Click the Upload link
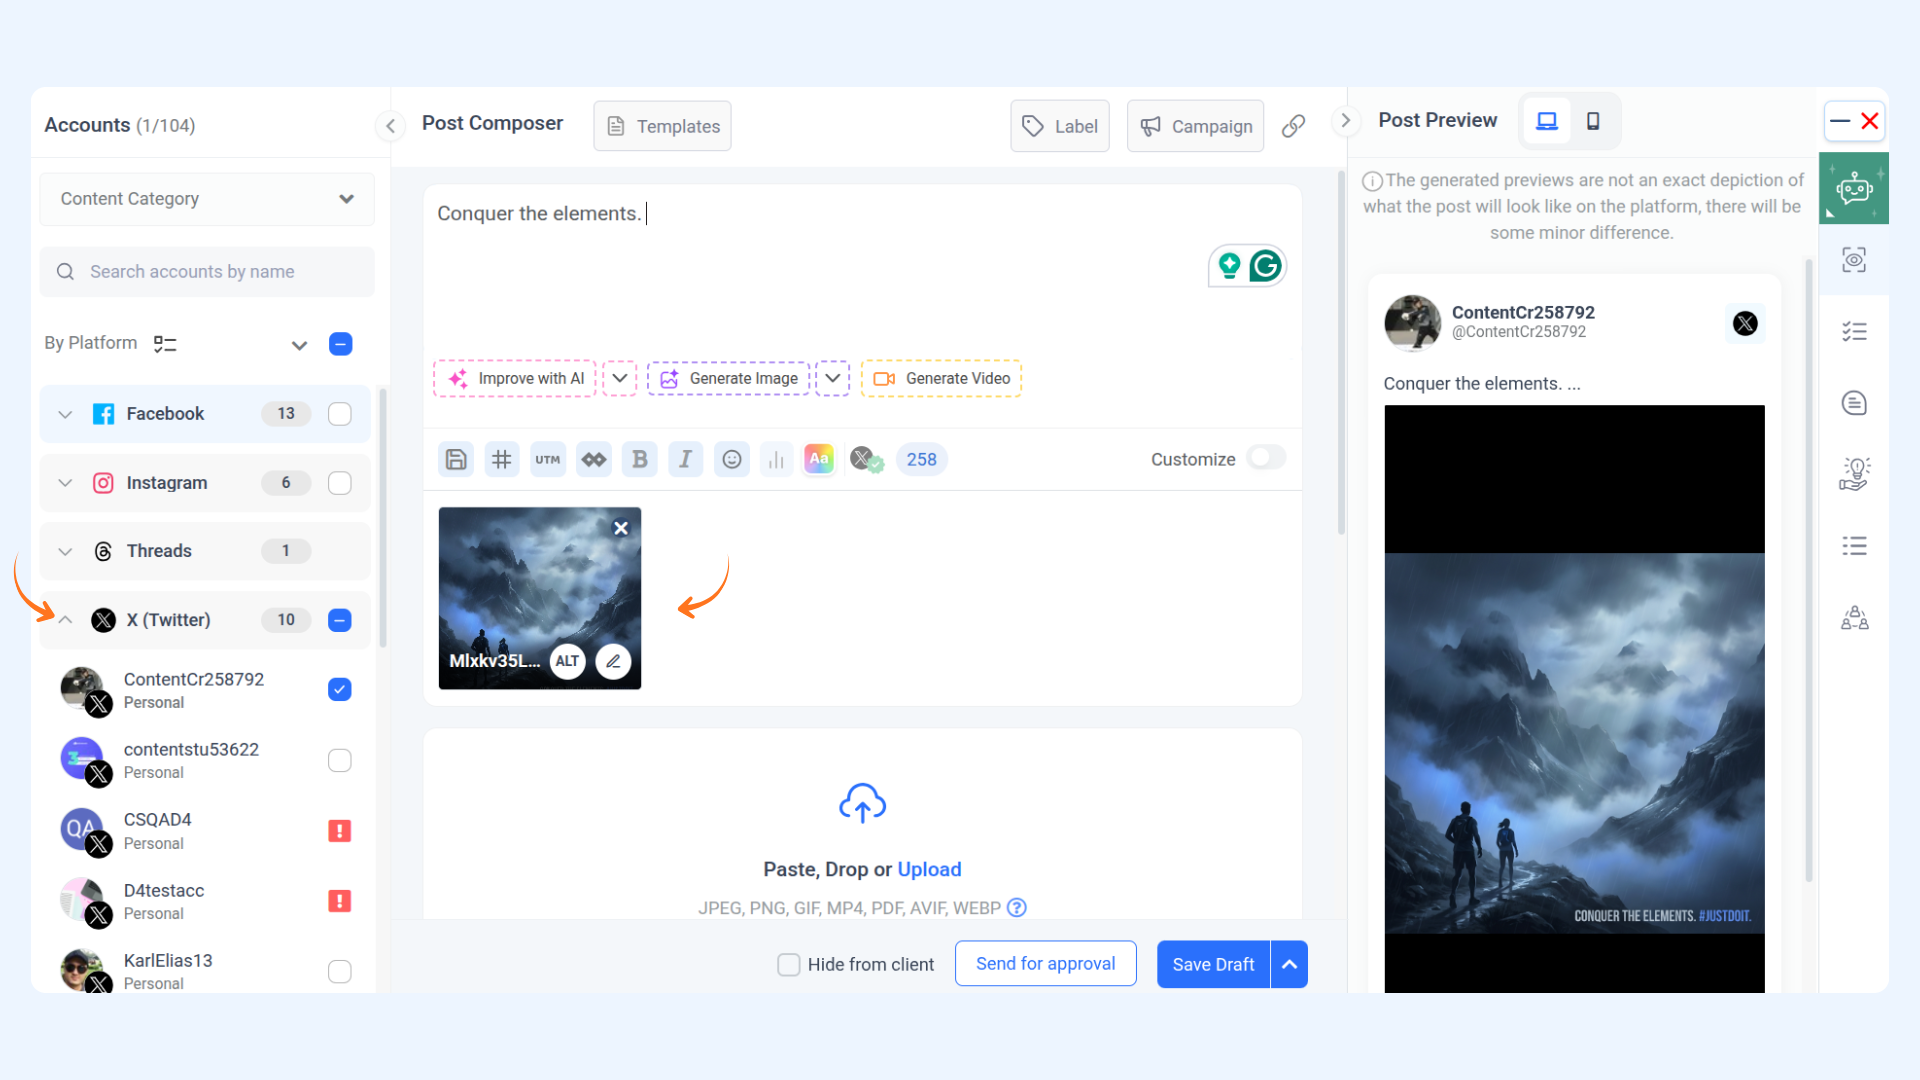1920x1080 pixels. pyautogui.click(x=929, y=869)
